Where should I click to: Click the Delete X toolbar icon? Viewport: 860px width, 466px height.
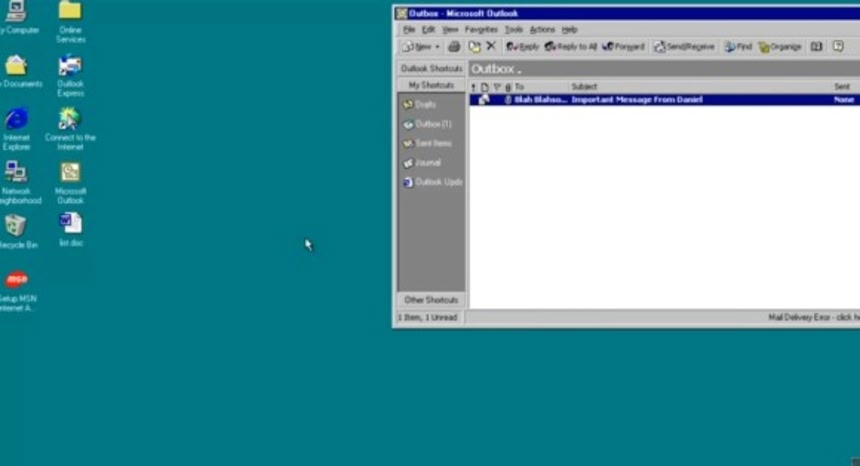pos(490,47)
